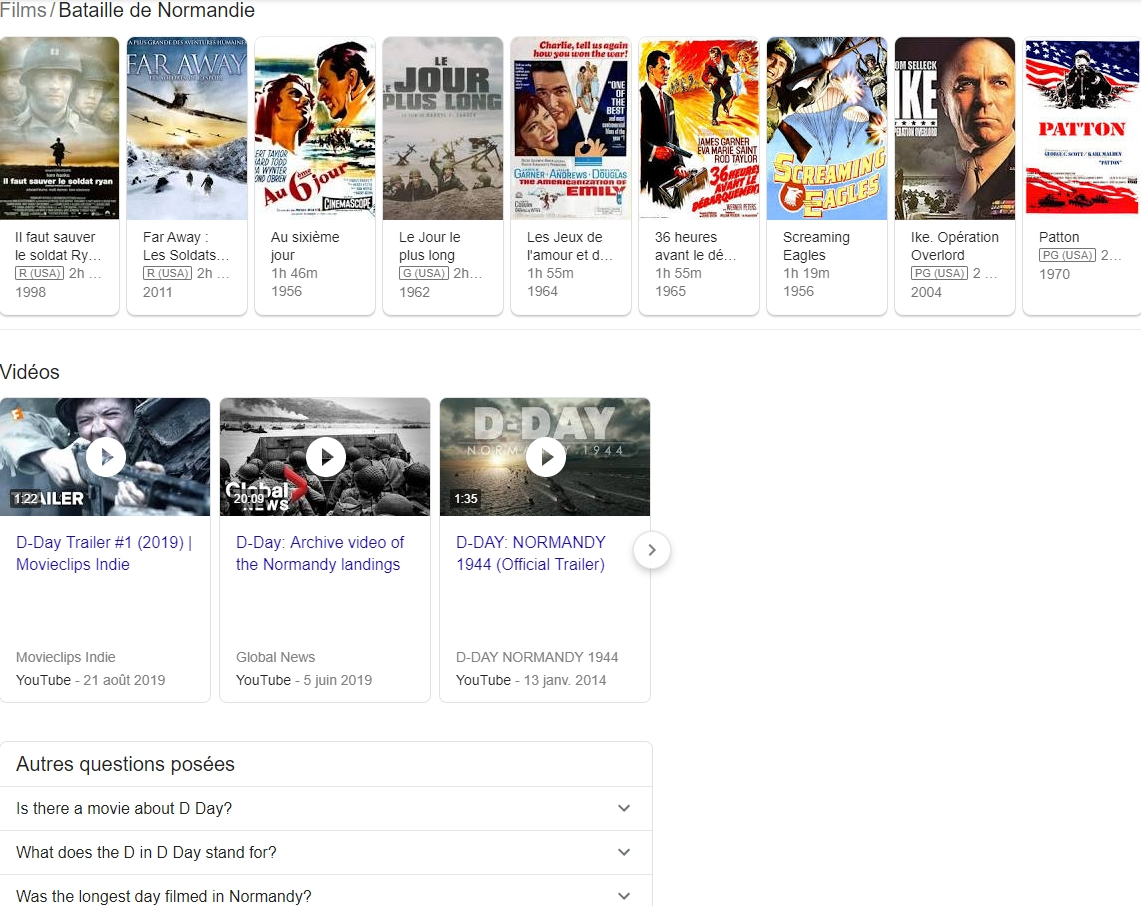Click the year 2004 under Ike
1141x906 pixels.
926,292
